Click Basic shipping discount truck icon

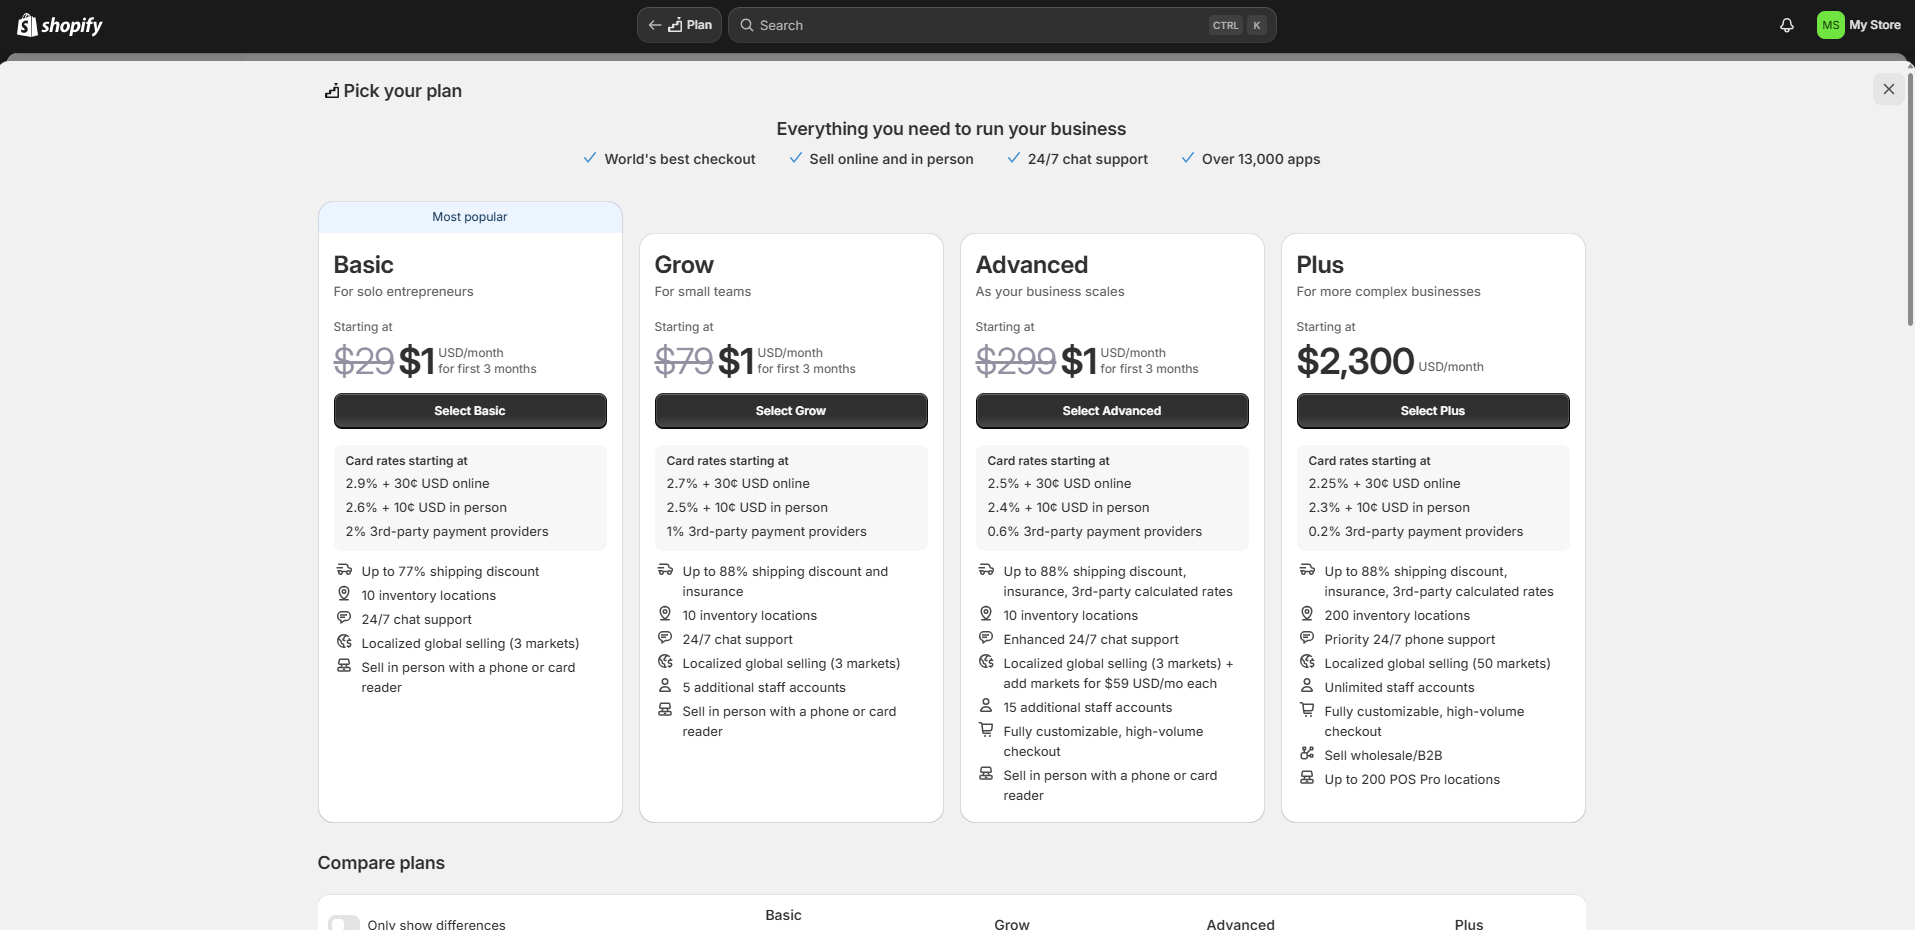[x=344, y=570]
